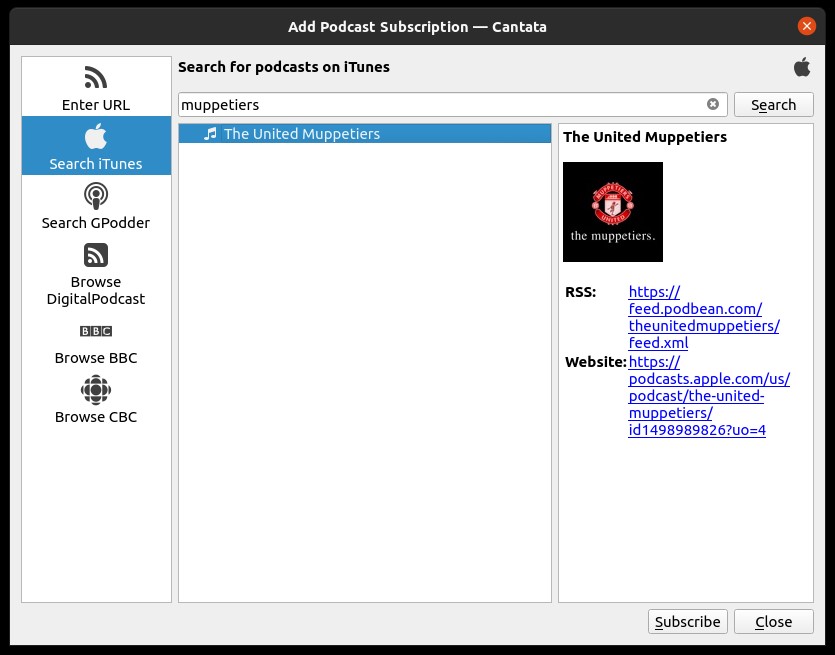Close the Add Podcast Subscription dialog
This screenshot has height=655, width=835.
tap(806, 26)
